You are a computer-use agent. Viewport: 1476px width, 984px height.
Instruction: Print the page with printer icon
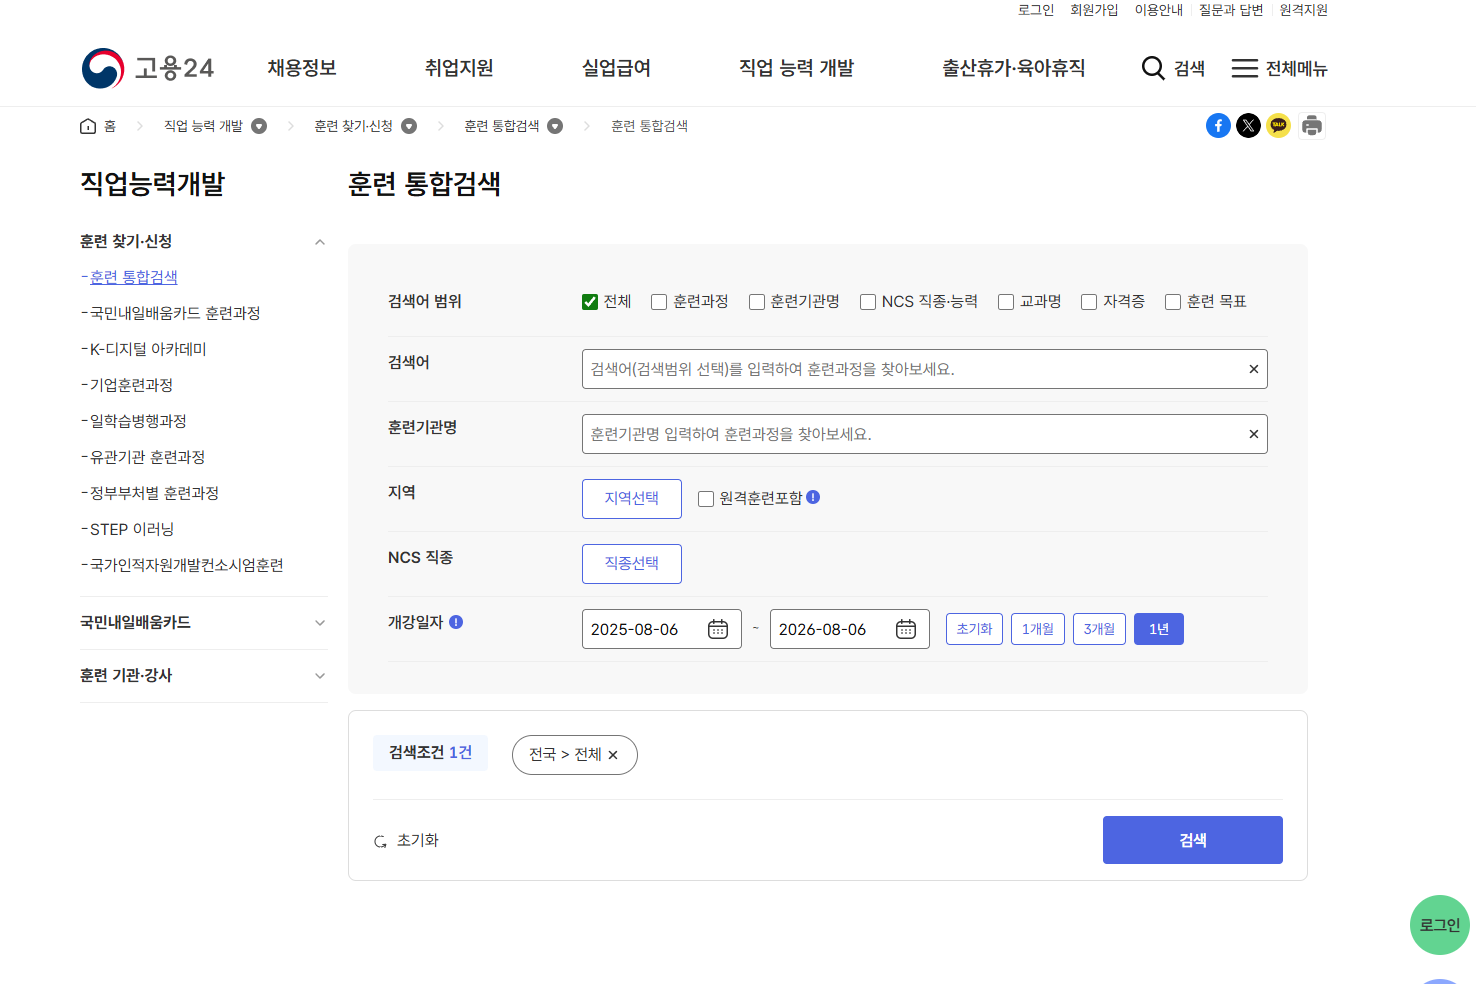point(1312,125)
